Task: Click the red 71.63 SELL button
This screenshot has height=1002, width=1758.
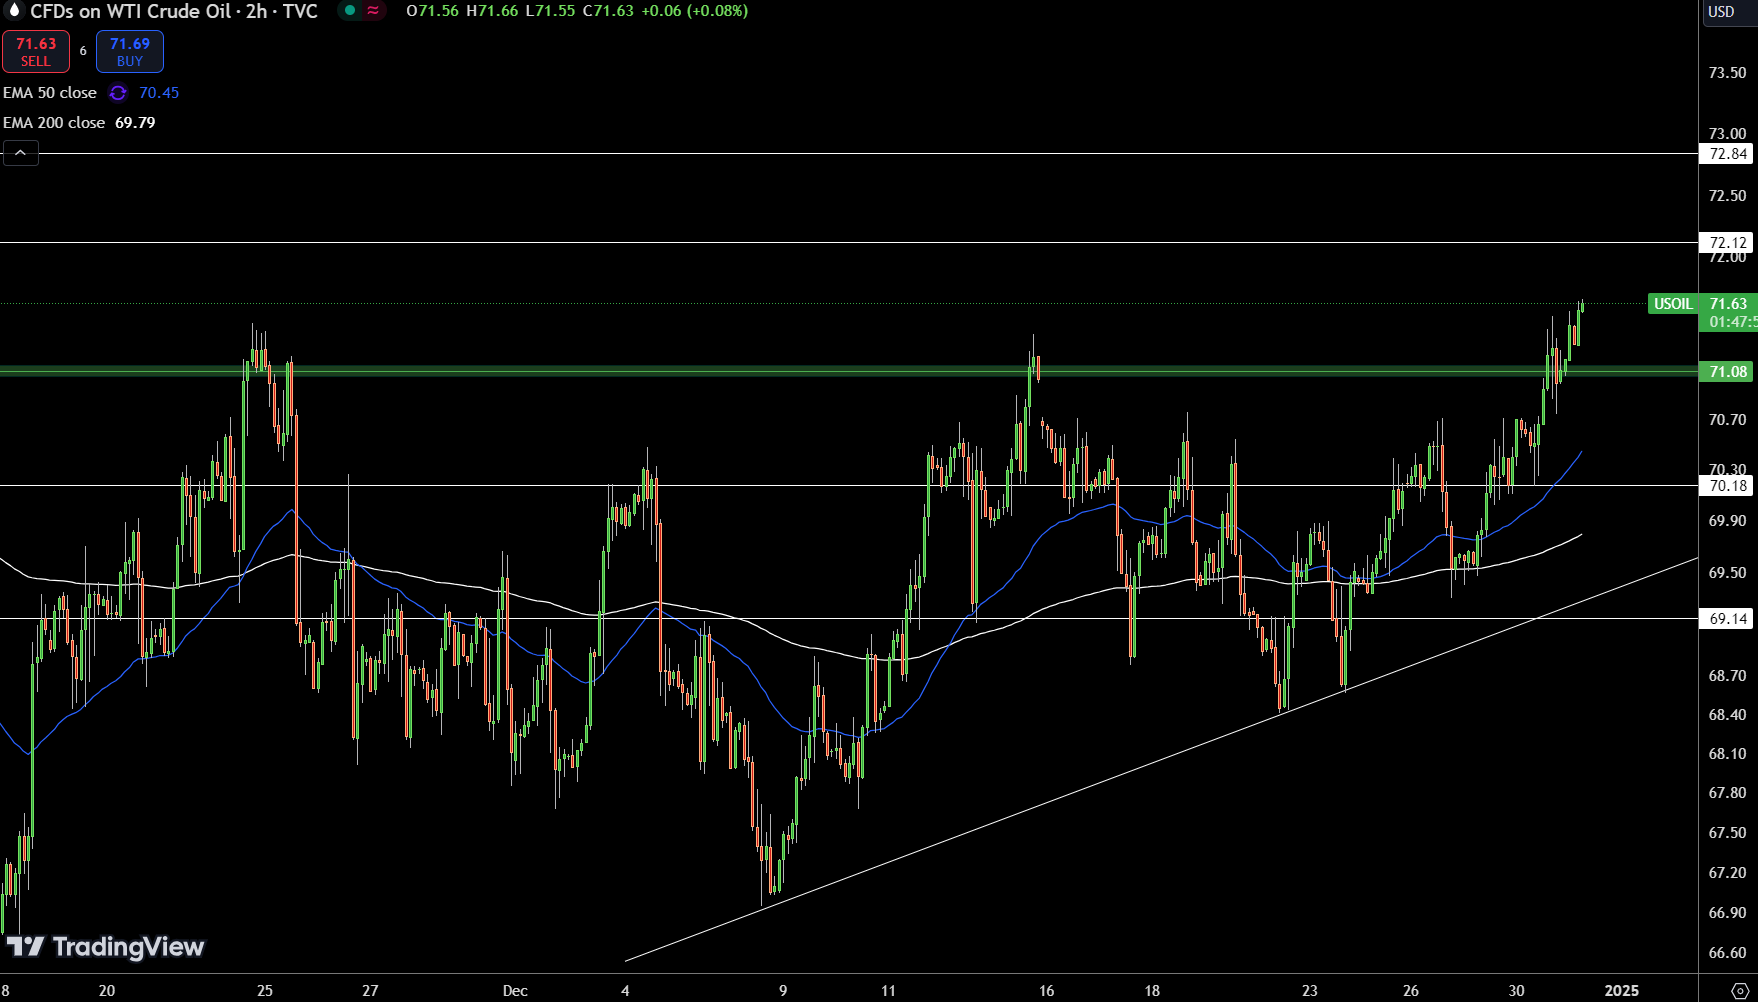Action: coord(36,52)
